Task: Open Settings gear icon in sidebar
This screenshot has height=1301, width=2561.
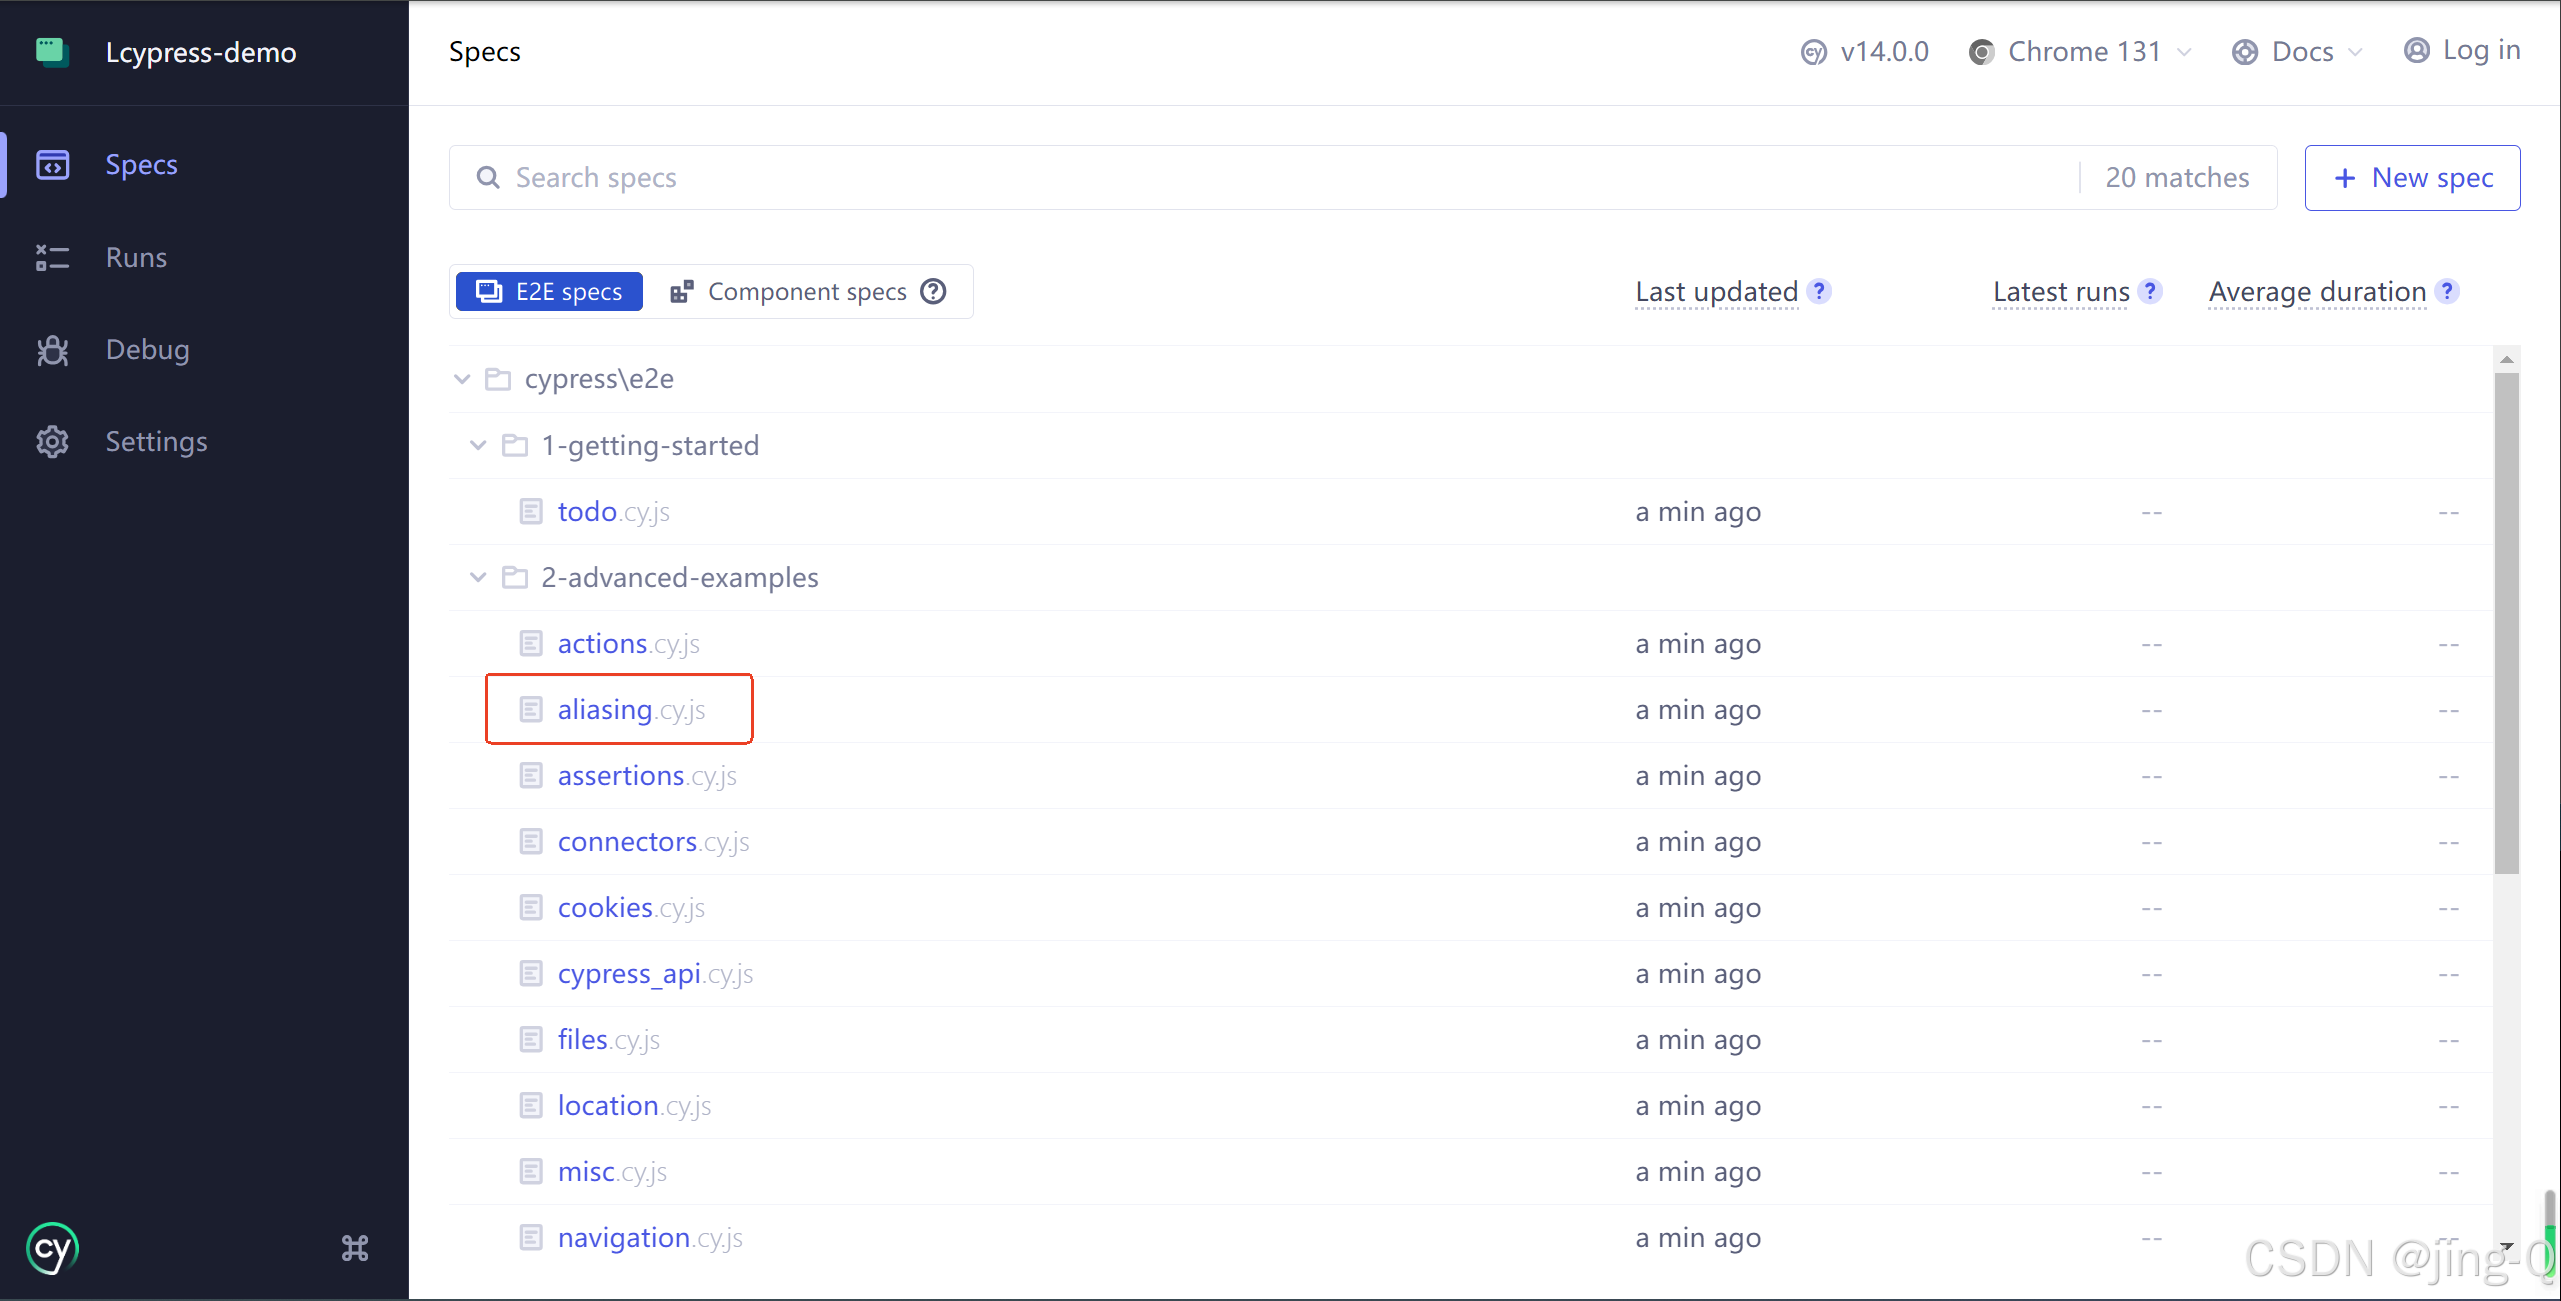Action: 53,442
